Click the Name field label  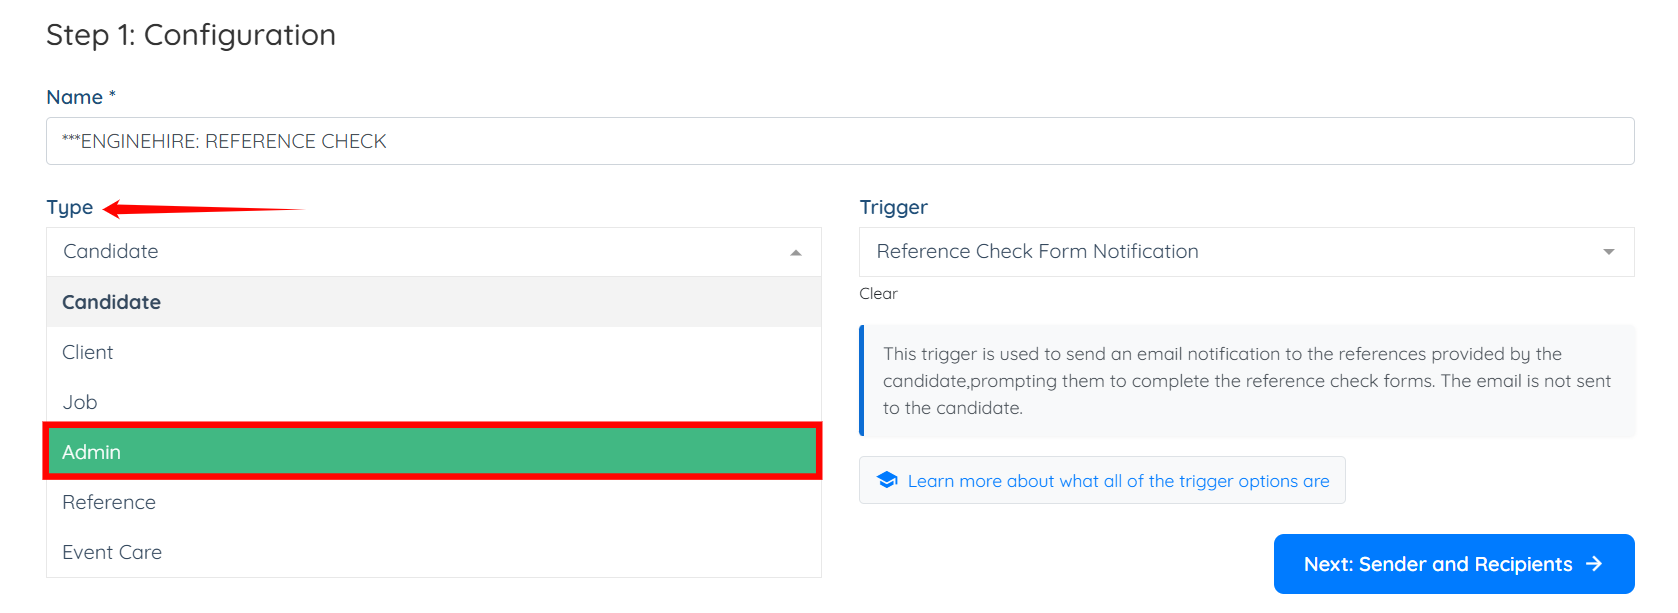click(75, 97)
